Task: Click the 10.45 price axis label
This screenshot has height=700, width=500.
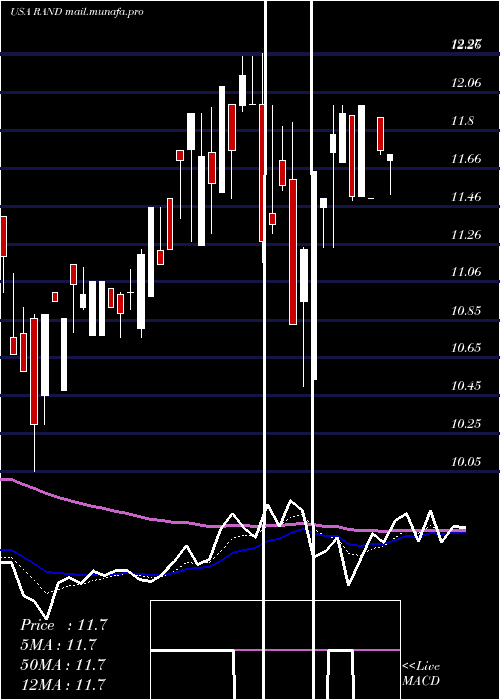Action: (x=466, y=385)
